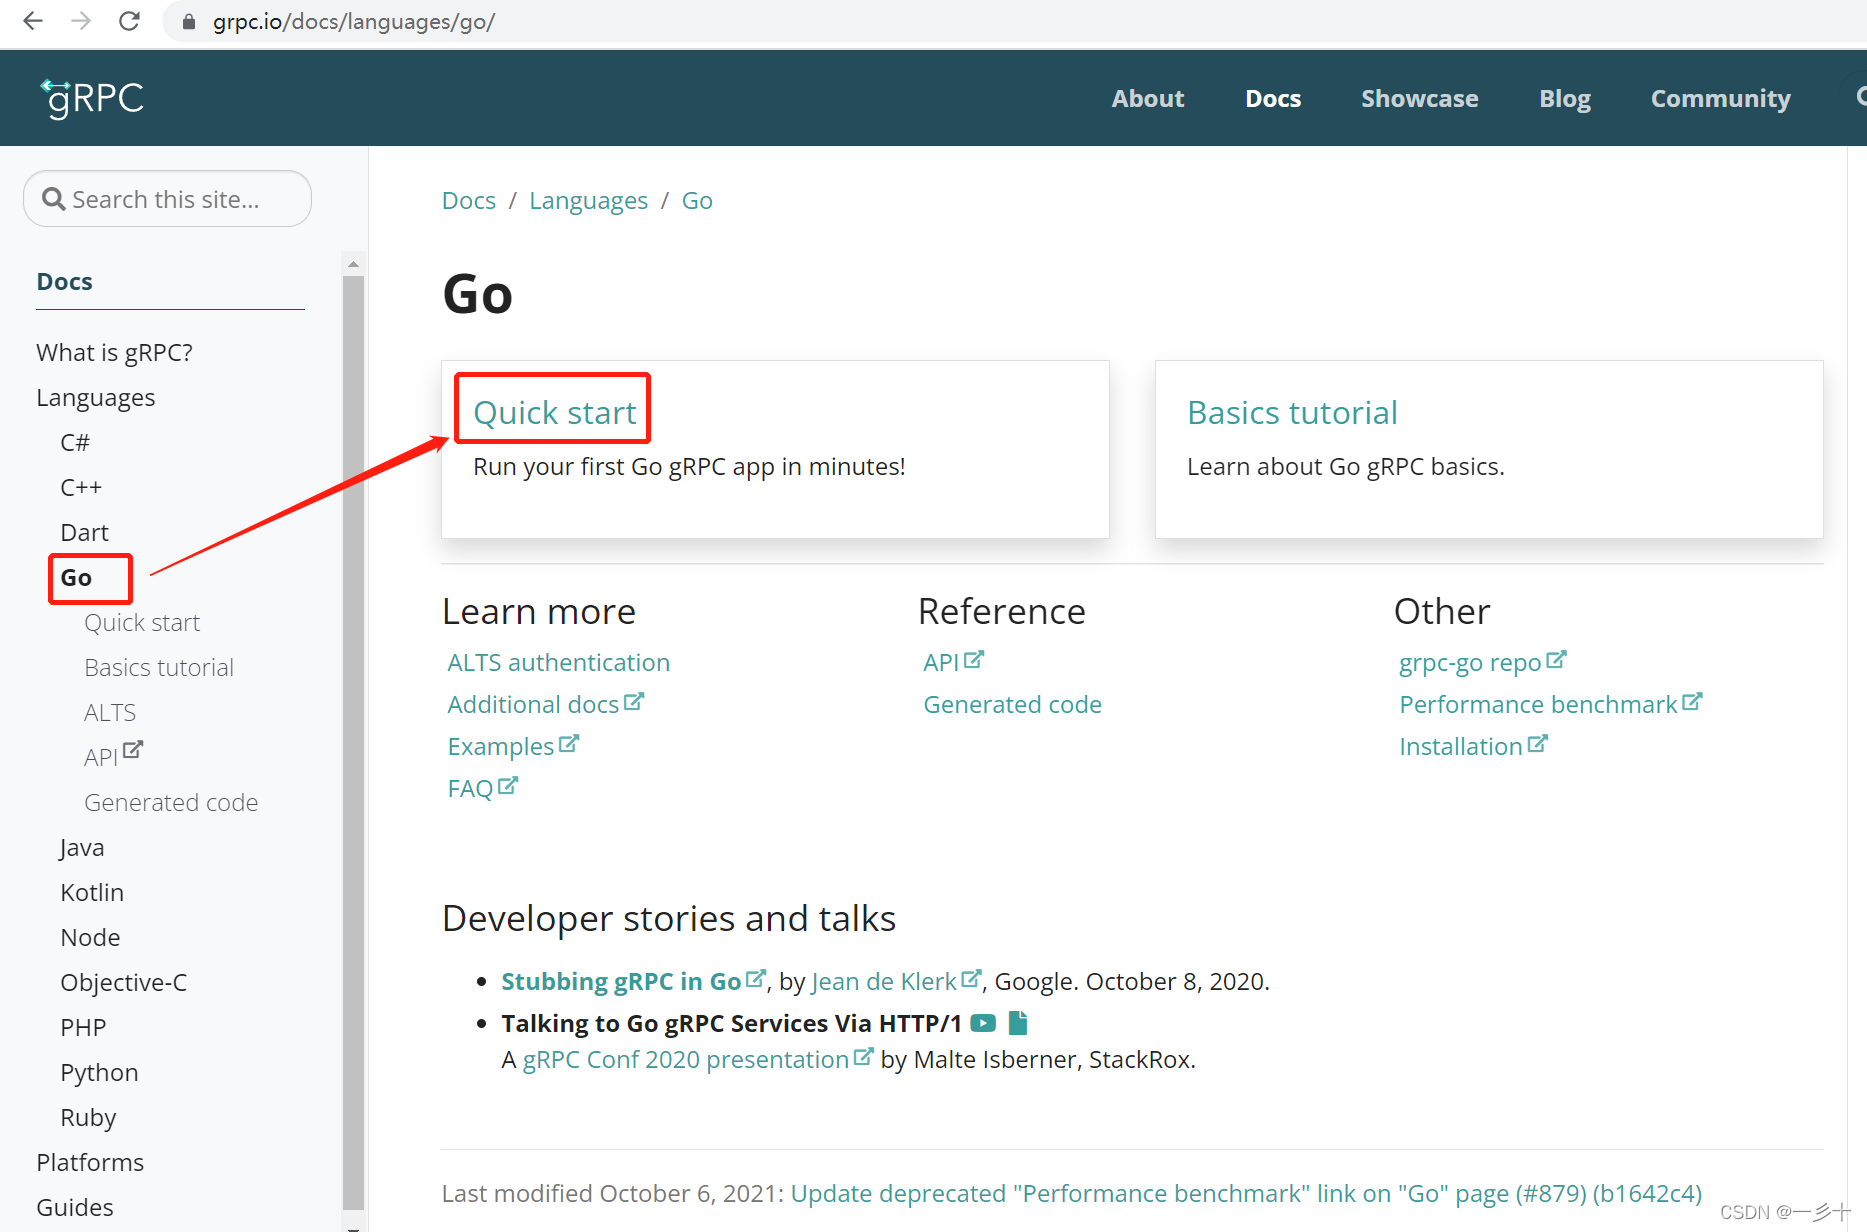Open the Blog navigation item
This screenshot has height=1232, width=1867.
[x=1564, y=98]
